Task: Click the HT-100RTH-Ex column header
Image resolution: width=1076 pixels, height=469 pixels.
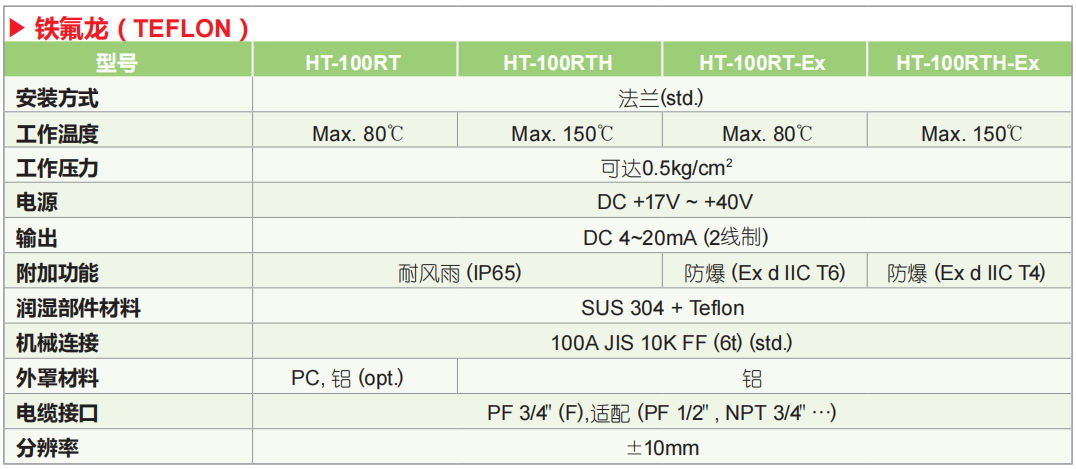Action: pos(968,60)
